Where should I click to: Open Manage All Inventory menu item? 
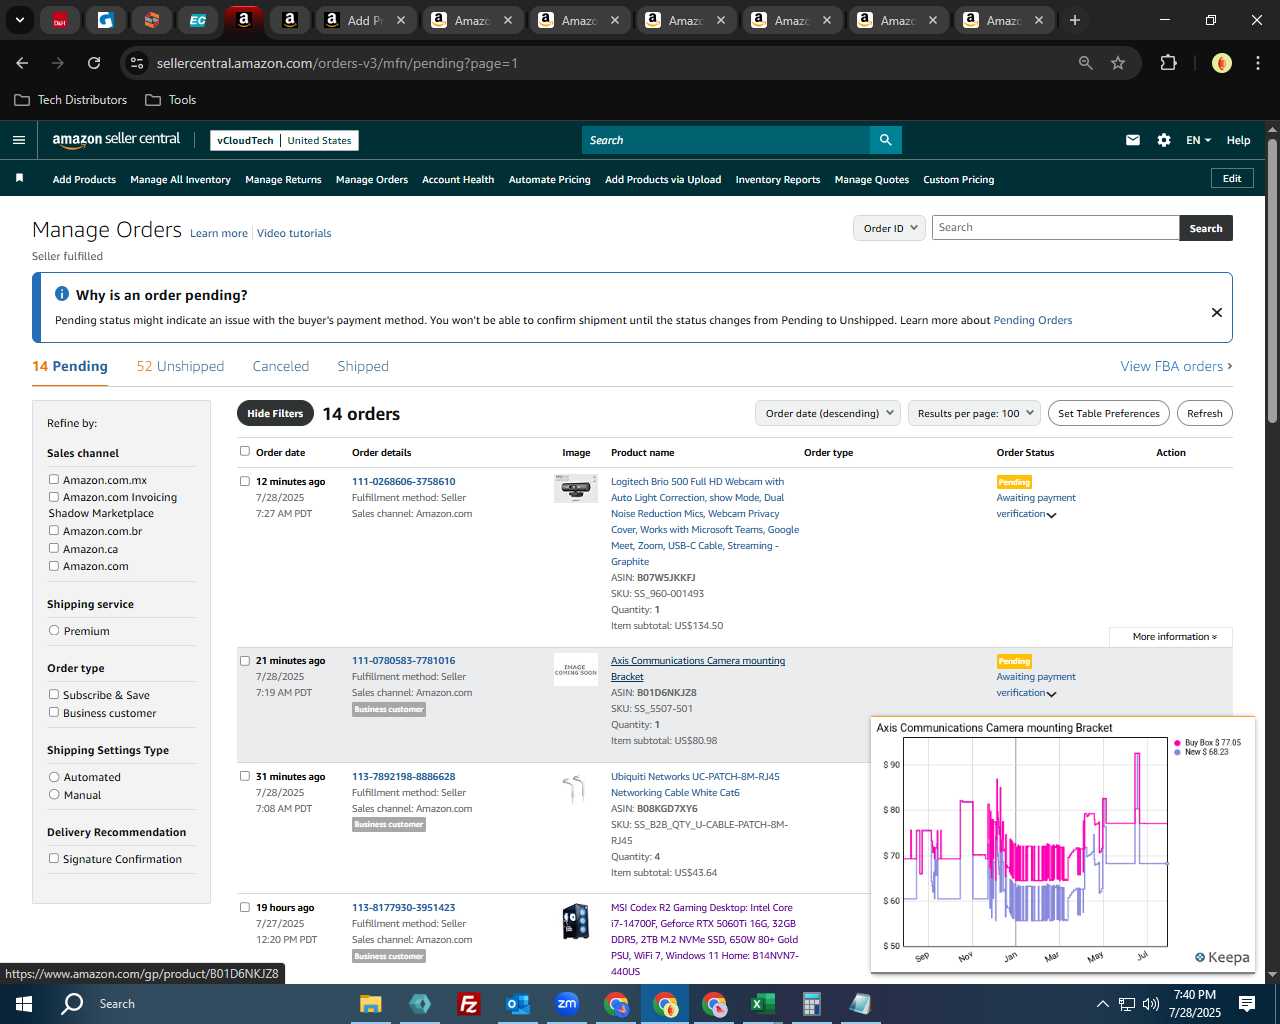pos(180,179)
